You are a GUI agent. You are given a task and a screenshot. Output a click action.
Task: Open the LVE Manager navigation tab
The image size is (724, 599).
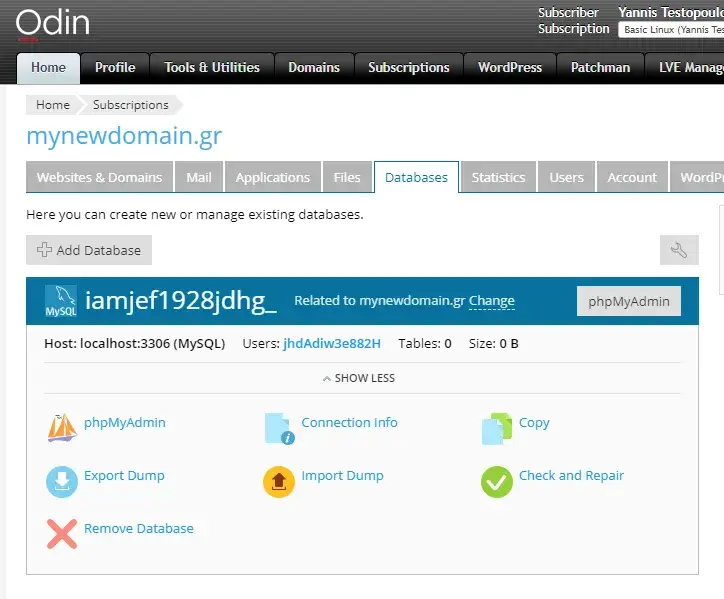click(x=685, y=68)
